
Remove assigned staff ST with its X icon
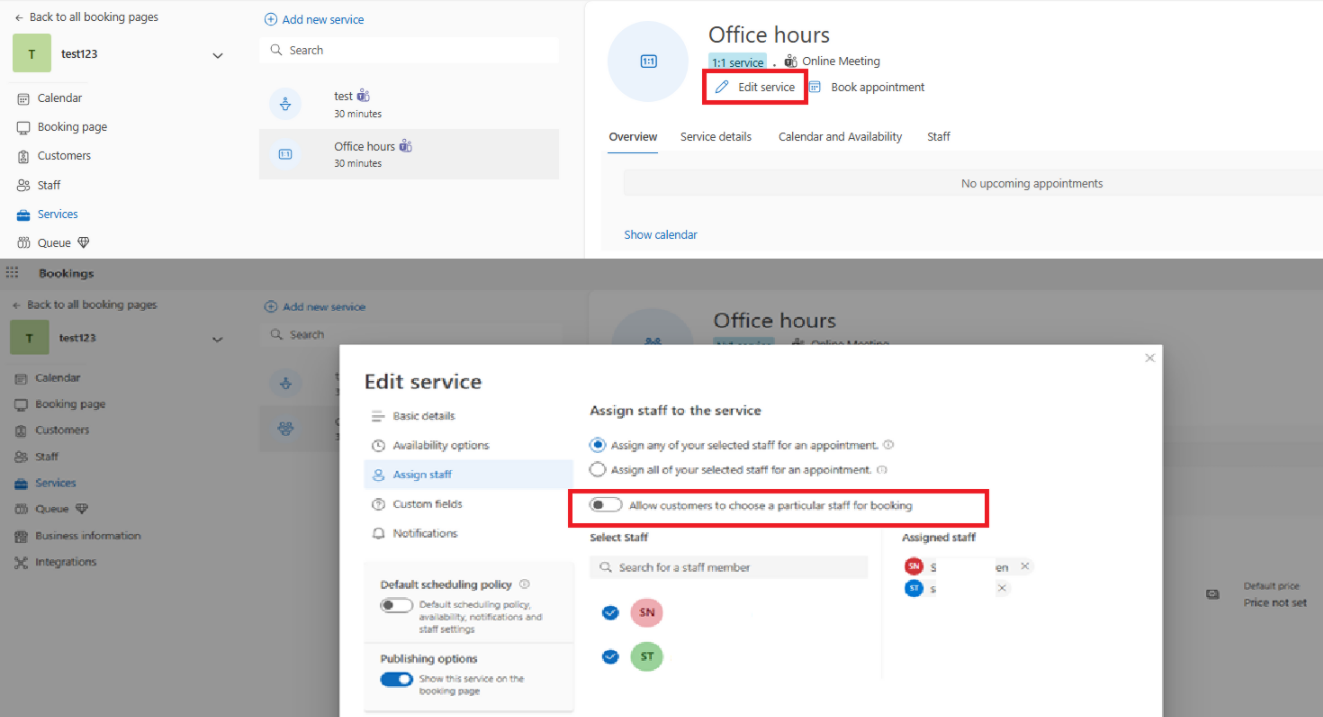coord(1002,588)
